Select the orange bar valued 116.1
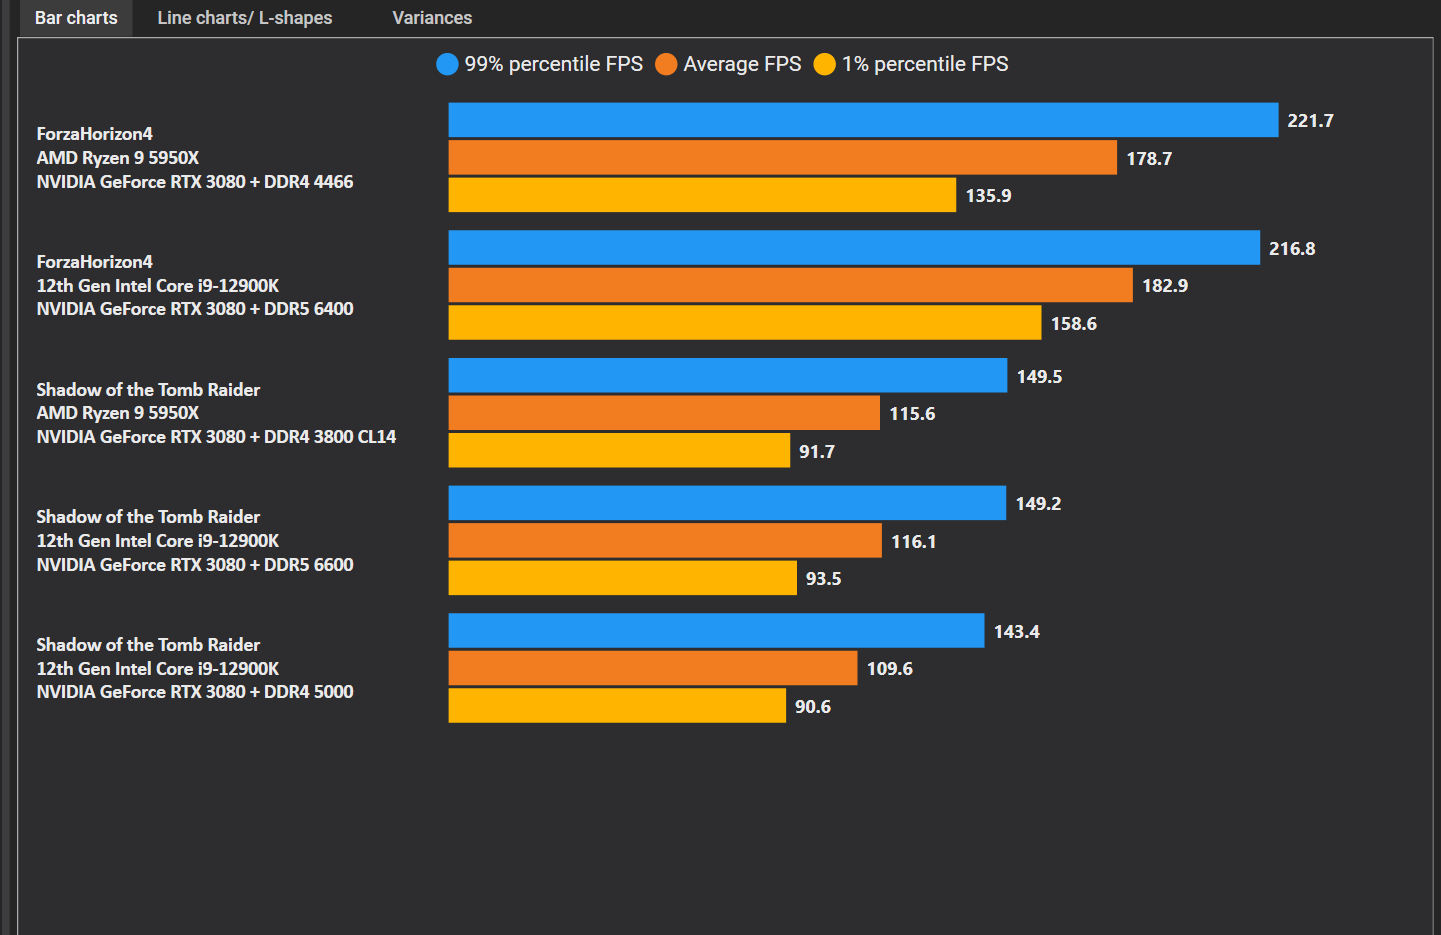Screen dimensions: 1441x935 coord(665,541)
